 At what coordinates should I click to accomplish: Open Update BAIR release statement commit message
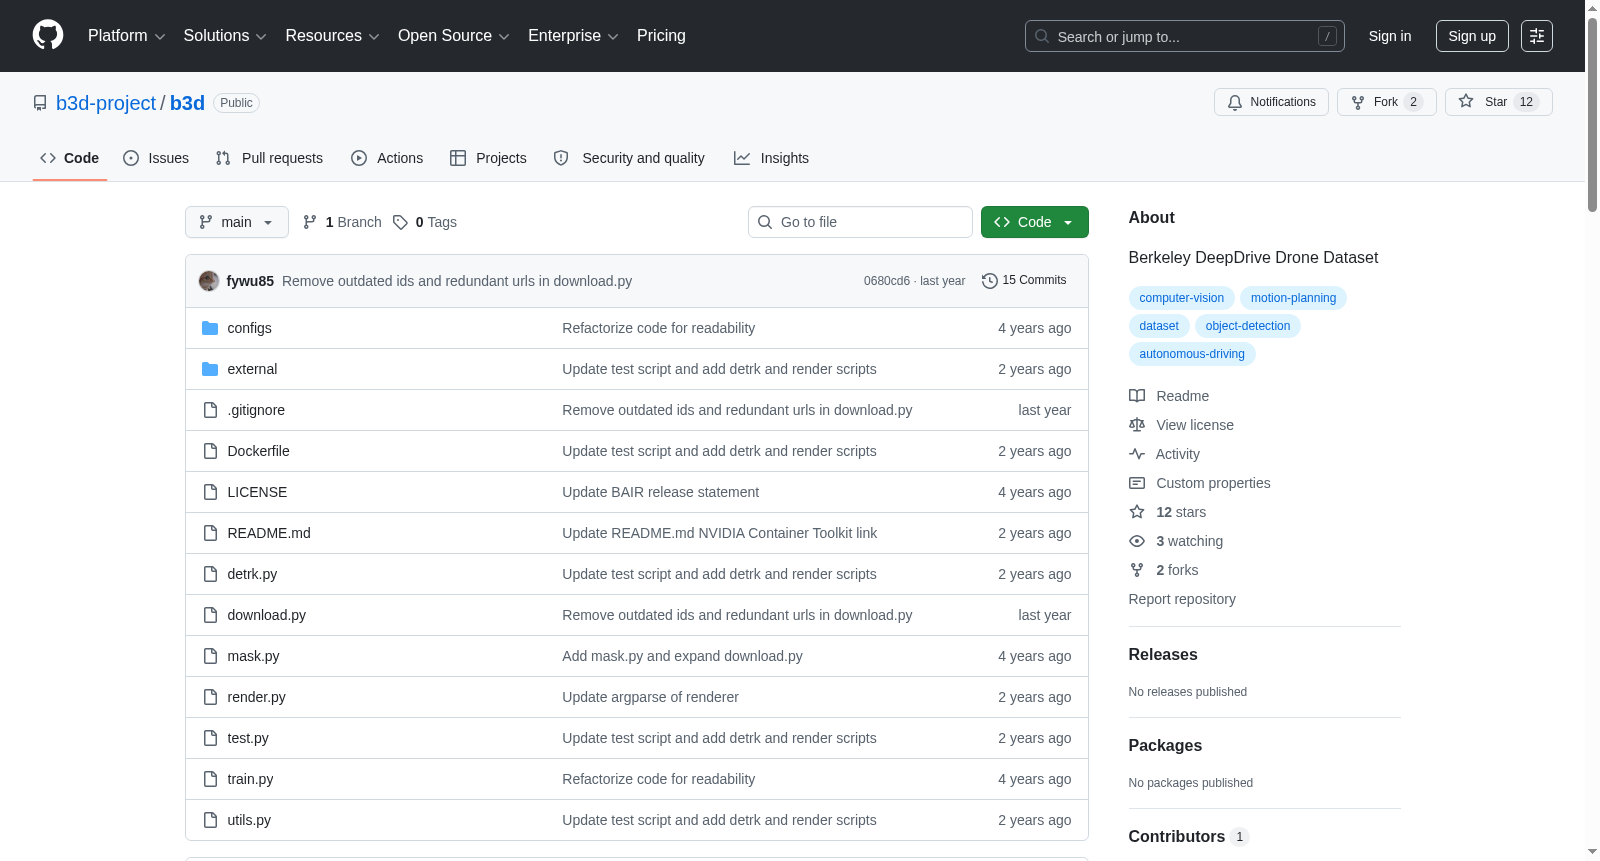pyautogui.click(x=661, y=492)
